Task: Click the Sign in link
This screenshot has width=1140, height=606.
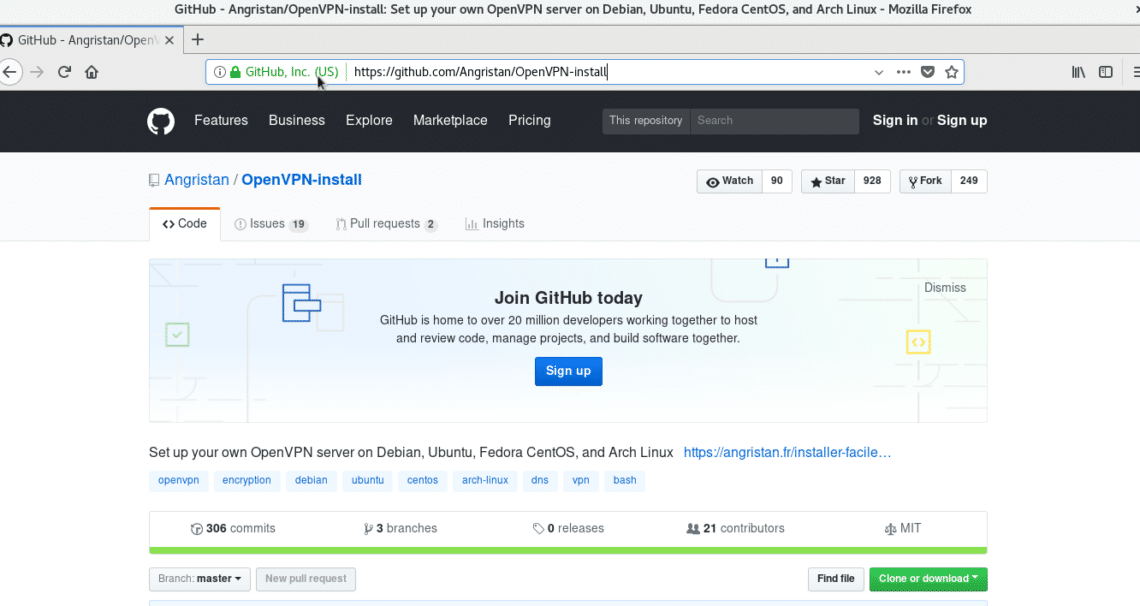Action: click(895, 121)
